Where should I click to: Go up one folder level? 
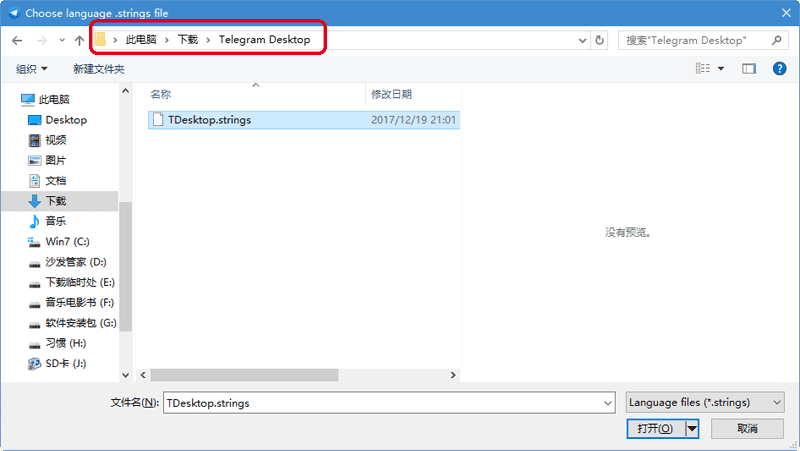[x=79, y=40]
